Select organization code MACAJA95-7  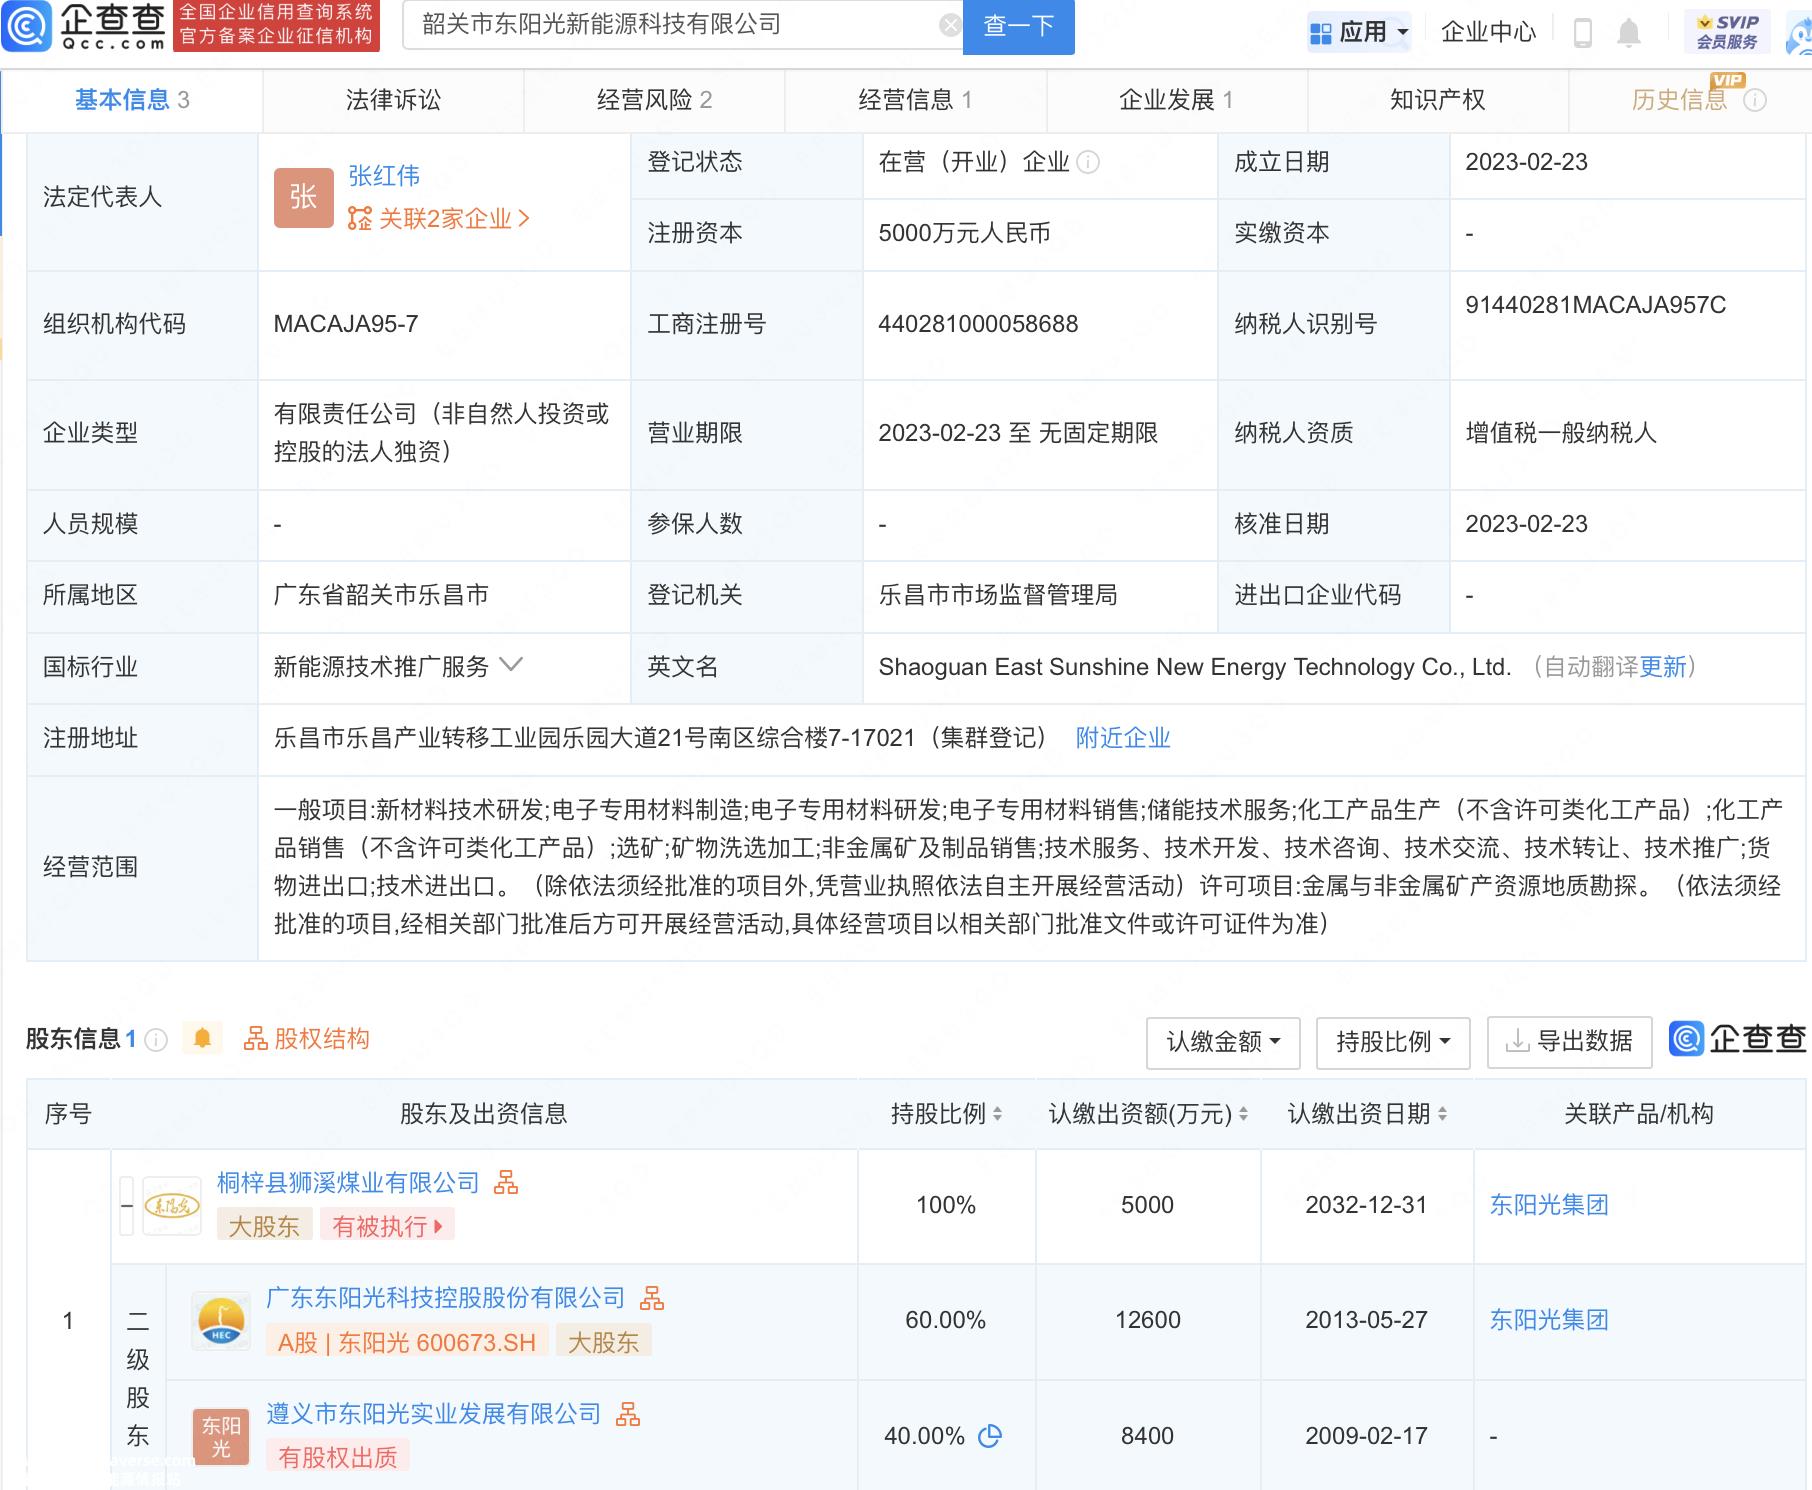coord(346,324)
